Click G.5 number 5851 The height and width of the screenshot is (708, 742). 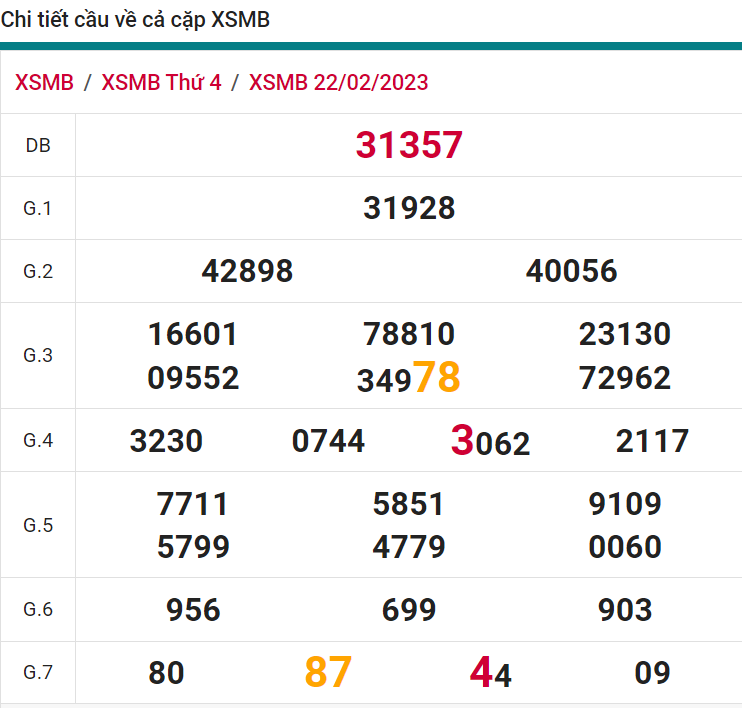pos(408,504)
